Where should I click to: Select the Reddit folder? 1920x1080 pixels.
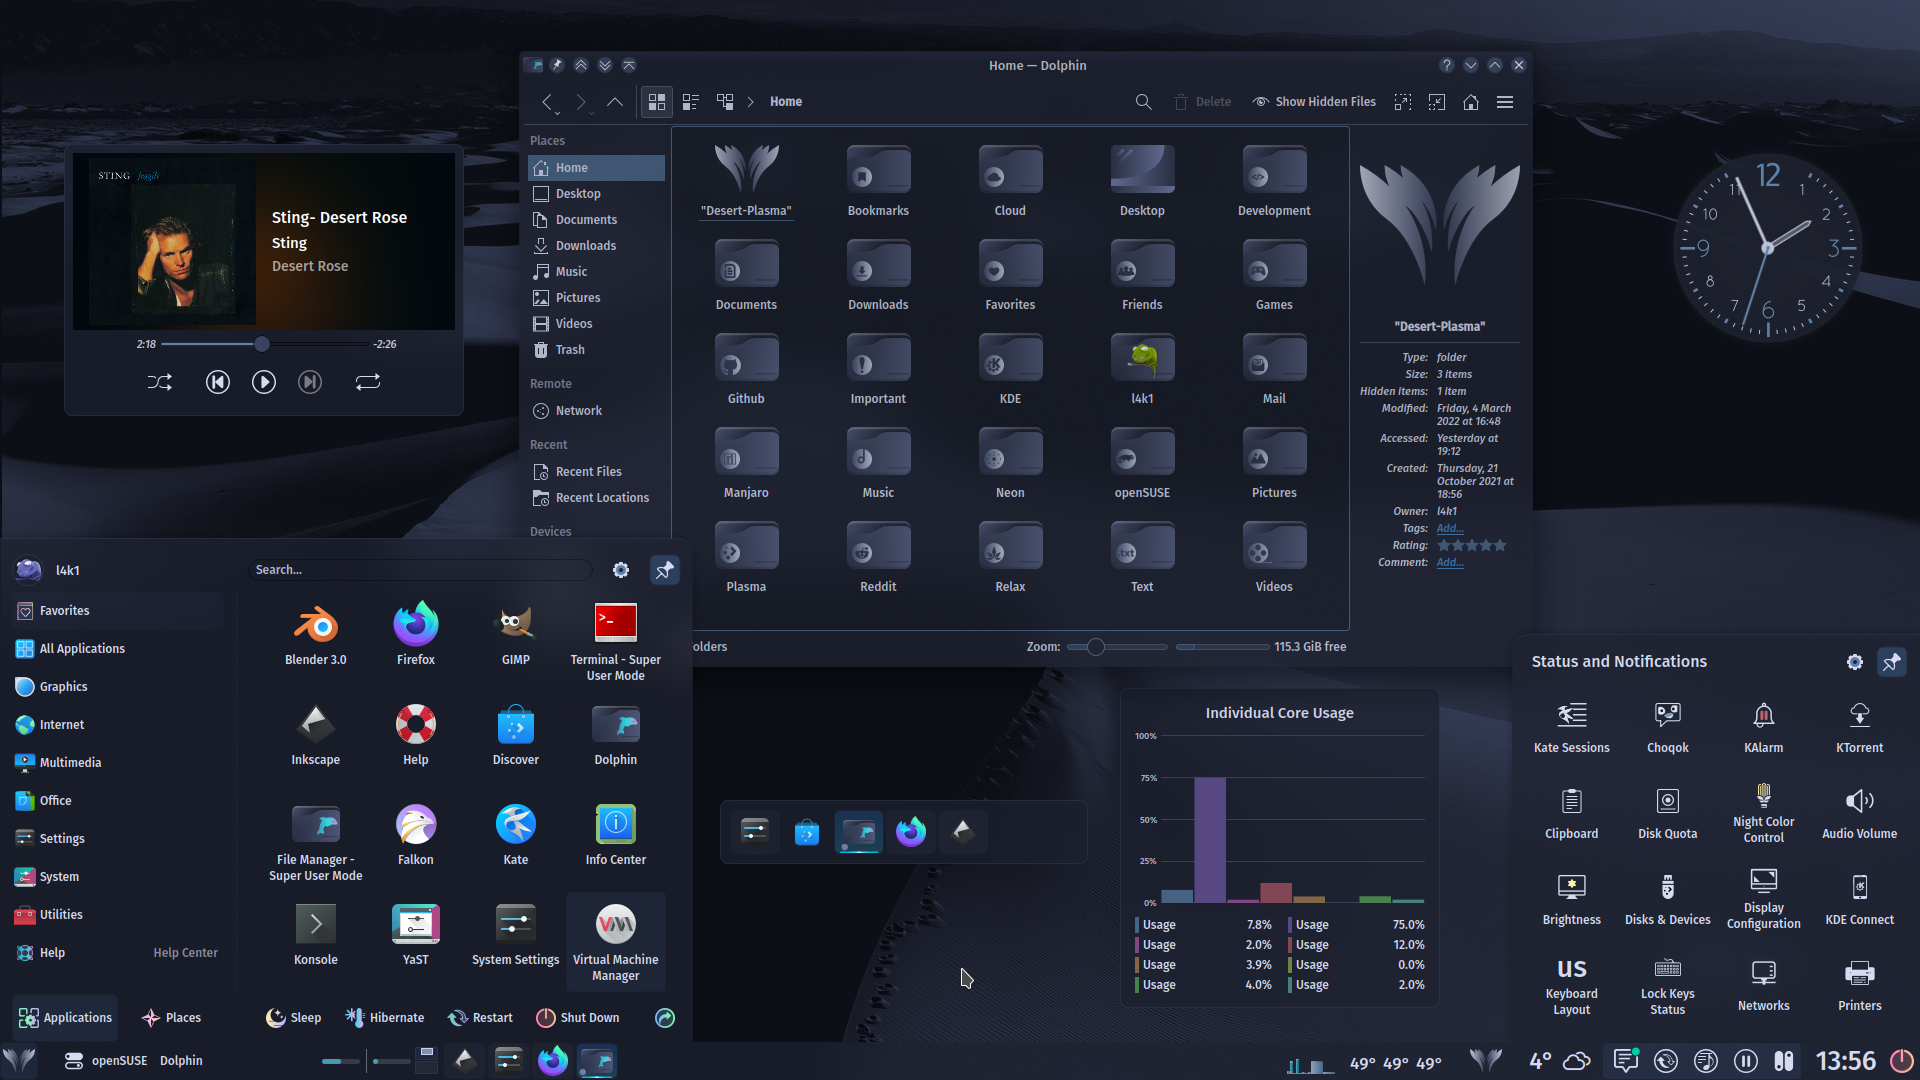coord(878,557)
